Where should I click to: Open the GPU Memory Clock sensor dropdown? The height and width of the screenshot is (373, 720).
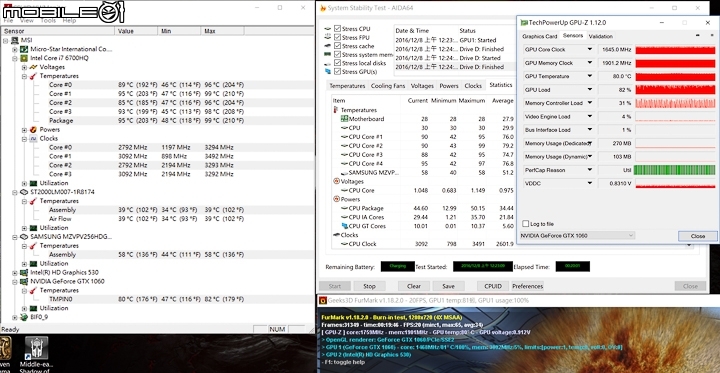[x=590, y=63]
